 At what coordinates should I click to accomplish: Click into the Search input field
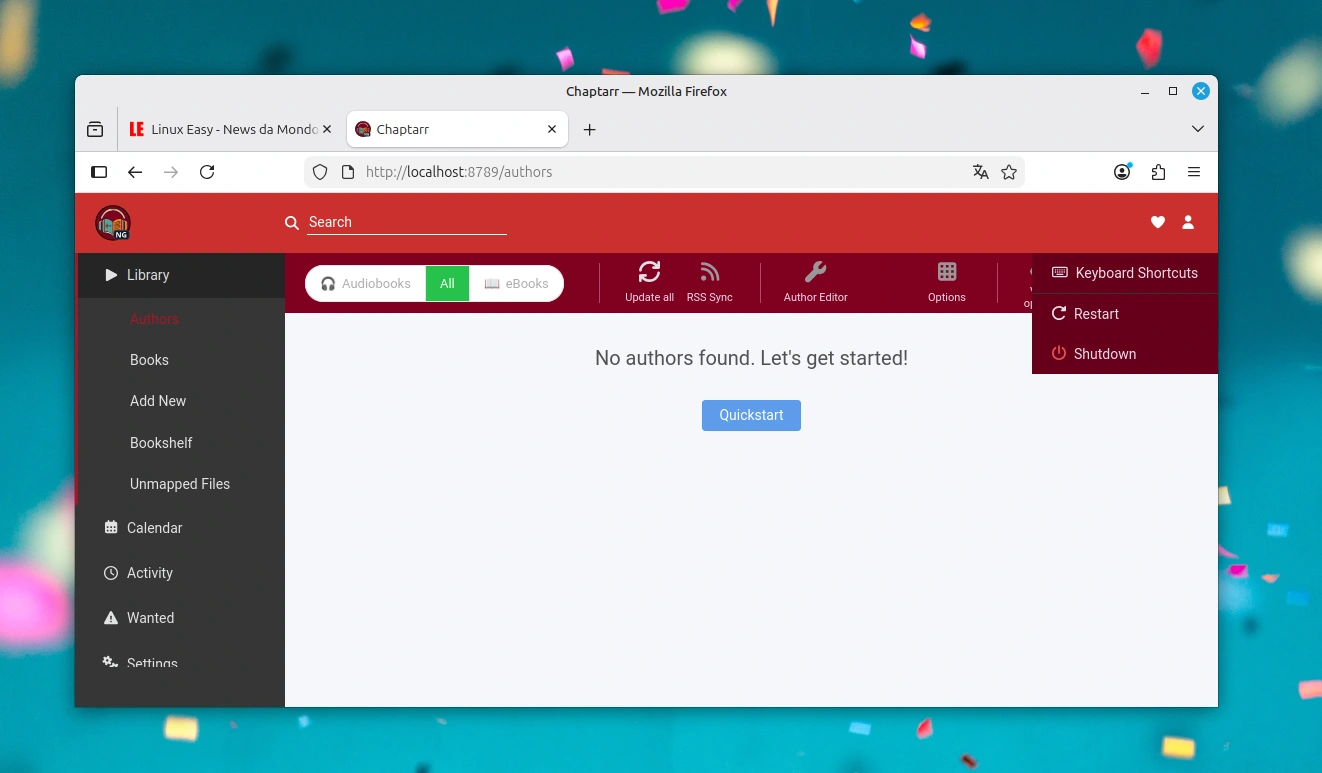[407, 222]
